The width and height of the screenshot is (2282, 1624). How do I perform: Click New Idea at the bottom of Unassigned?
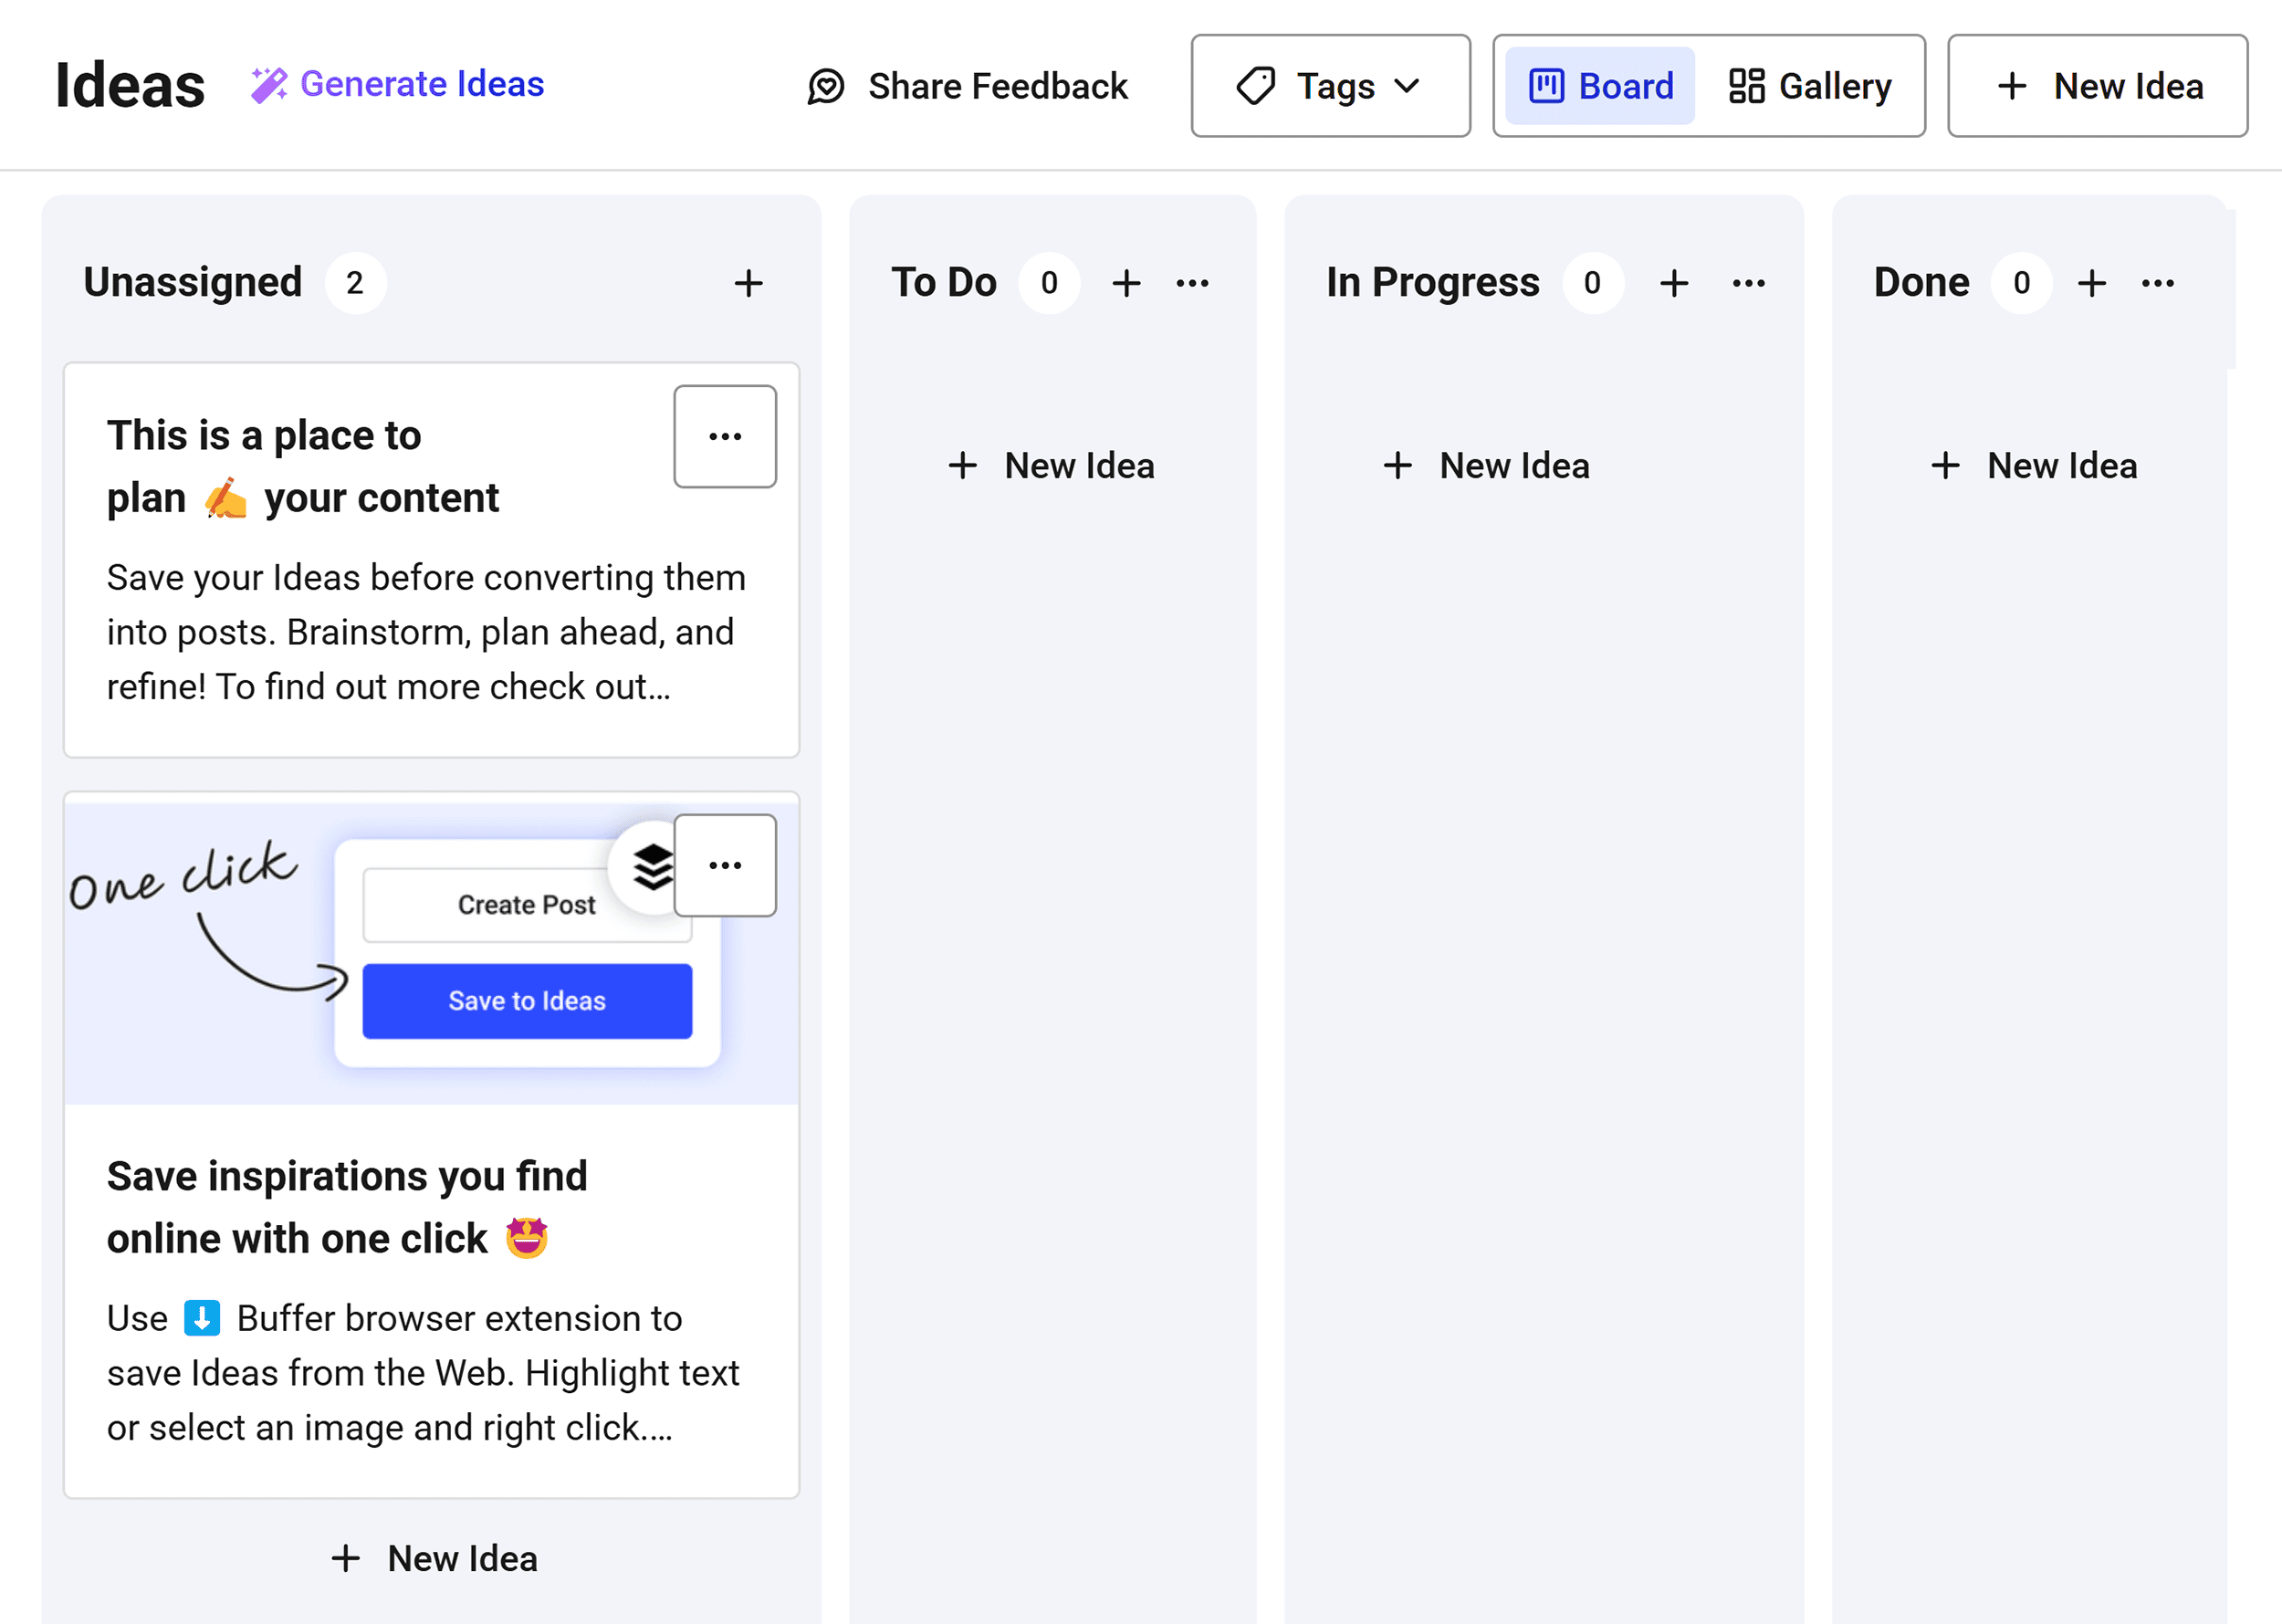tap(431, 1558)
